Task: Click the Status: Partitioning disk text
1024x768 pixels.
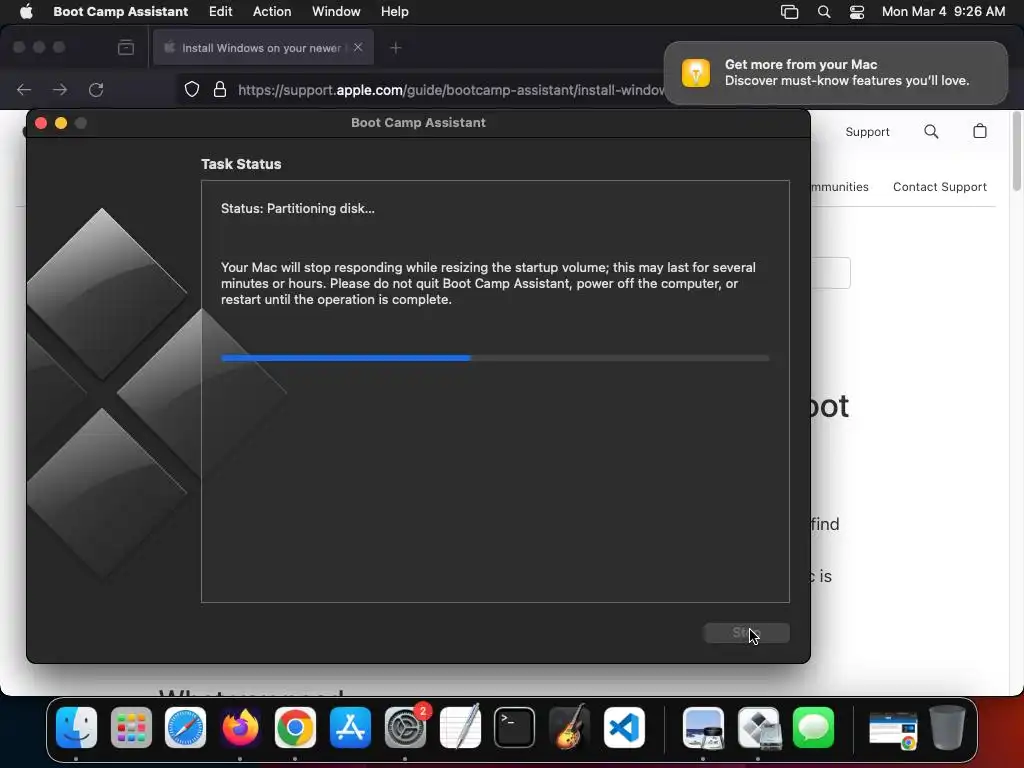Action: tap(298, 208)
